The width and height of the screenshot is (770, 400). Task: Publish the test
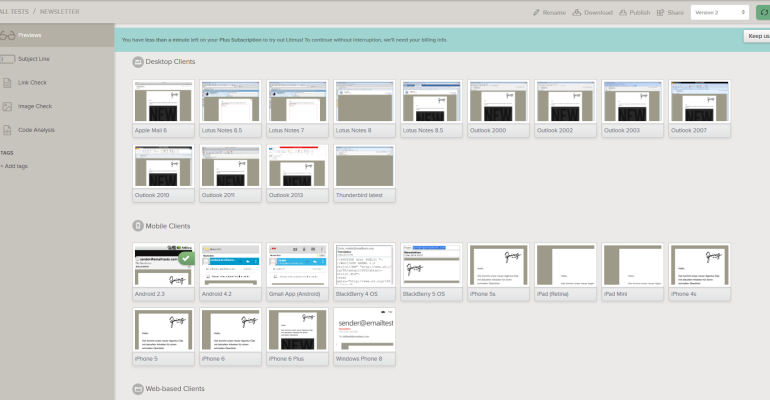(x=634, y=12)
